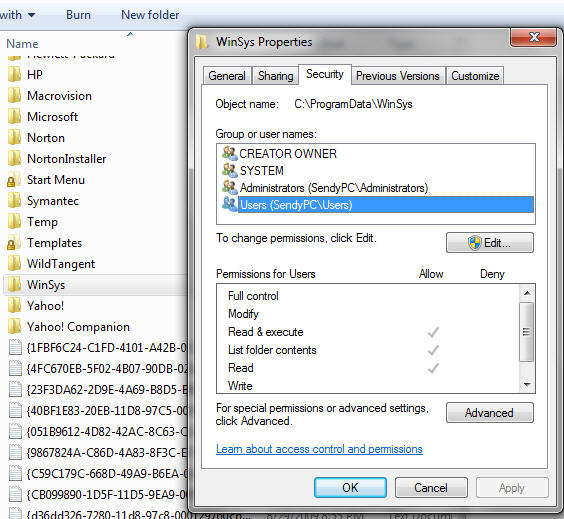This screenshot has width=564, height=519.
Task: Click the permissions list scroll-down arrow
Action: click(527, 384)
